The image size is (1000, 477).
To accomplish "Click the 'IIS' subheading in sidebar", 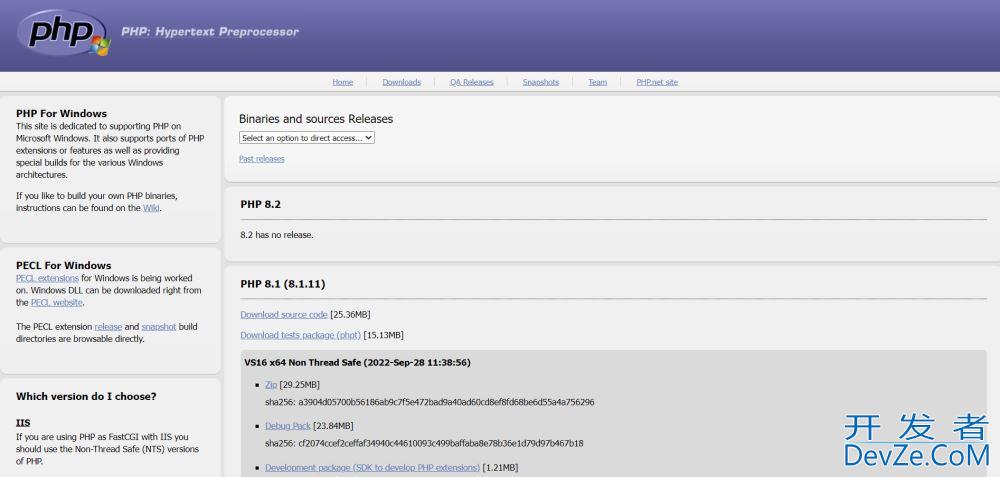I will pos(23,423).
